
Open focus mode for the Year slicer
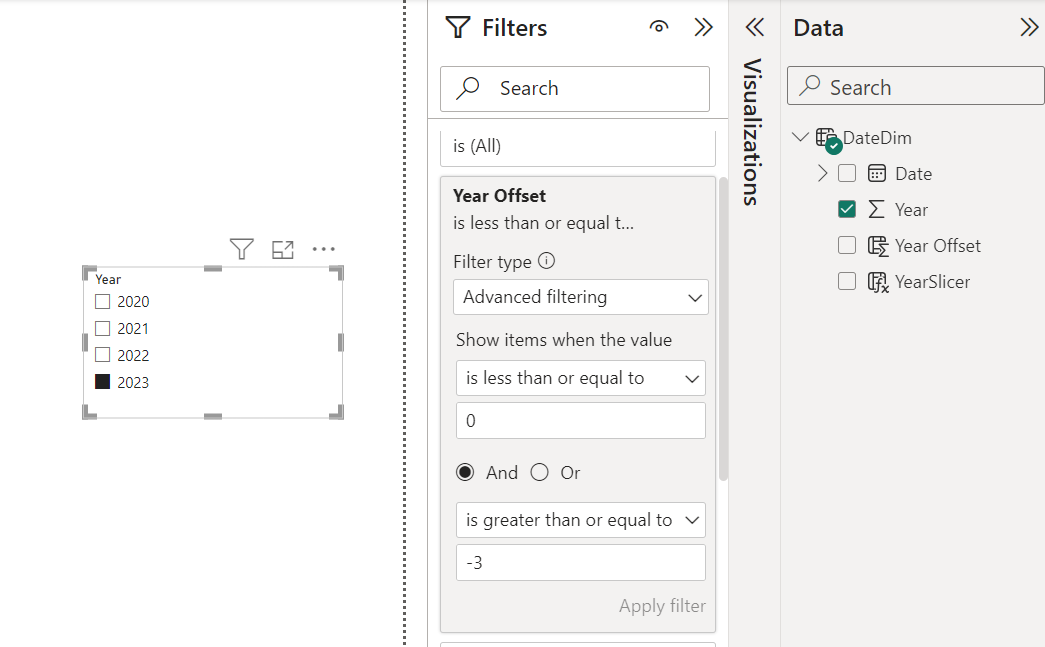point(283,249)
